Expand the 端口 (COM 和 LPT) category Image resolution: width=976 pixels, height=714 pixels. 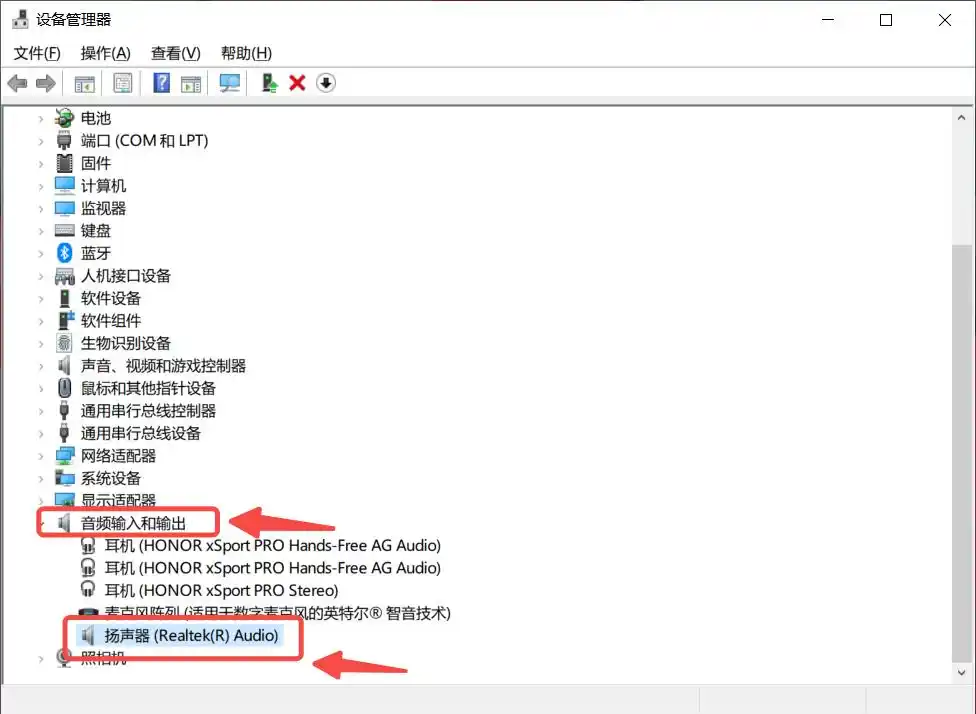(41, 141)
